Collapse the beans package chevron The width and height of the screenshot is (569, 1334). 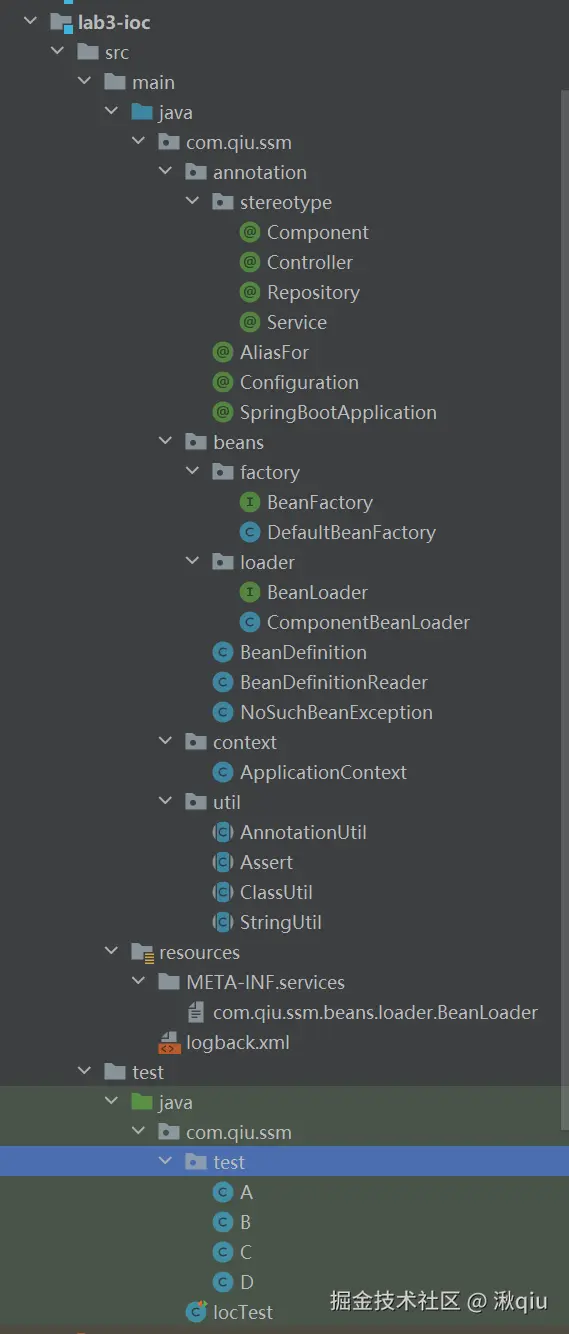[x=166, y=442]
